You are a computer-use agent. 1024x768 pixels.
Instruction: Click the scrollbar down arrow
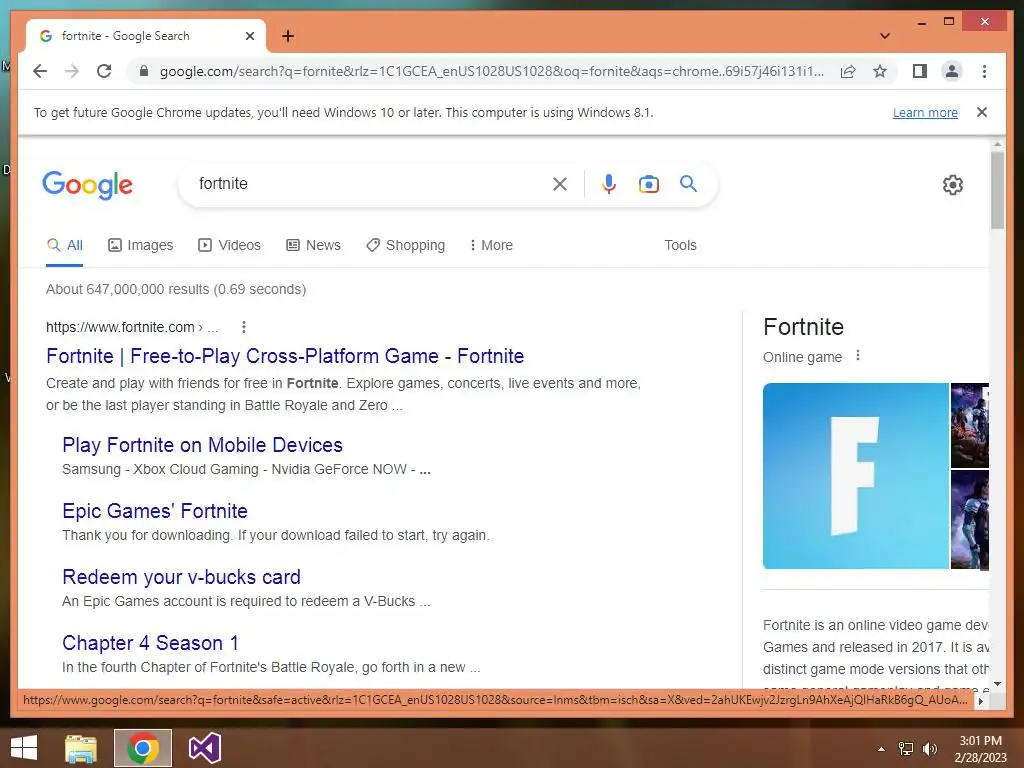point(997,684)
